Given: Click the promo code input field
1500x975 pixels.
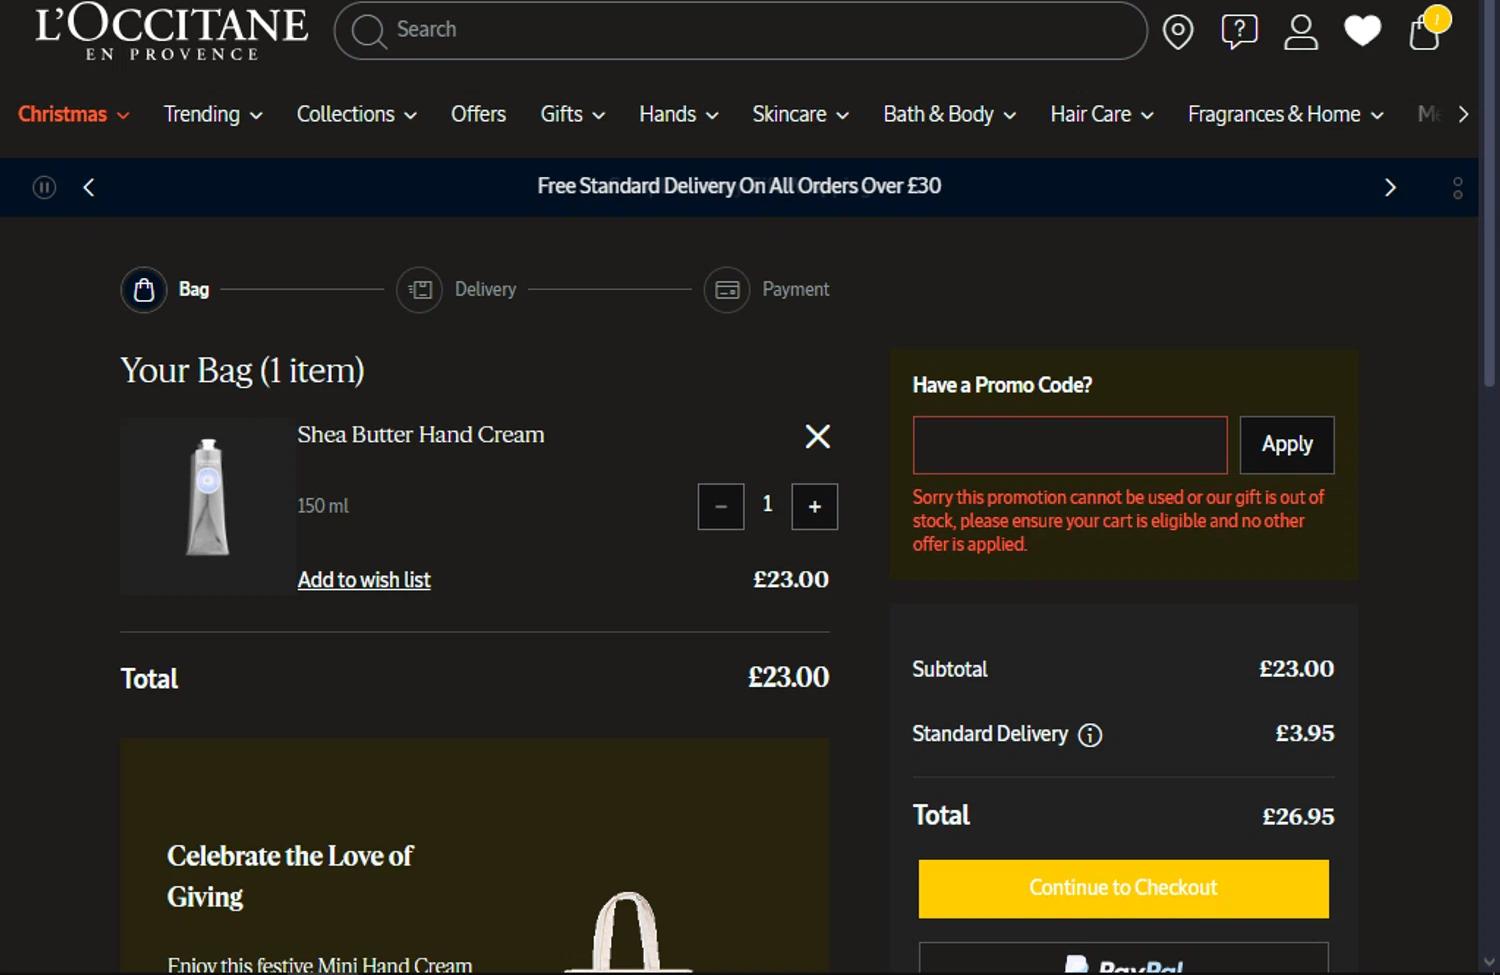Looking at the screenshot, I should (1069, 445).
